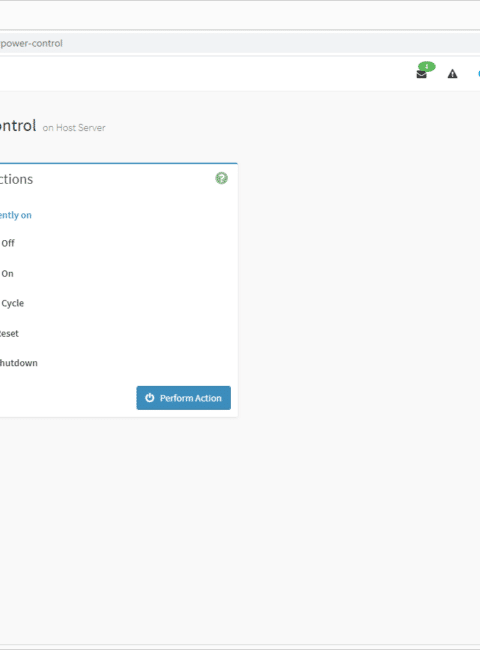Click blank header area left of envelope

pyautogui.click(x=207, y=74)
